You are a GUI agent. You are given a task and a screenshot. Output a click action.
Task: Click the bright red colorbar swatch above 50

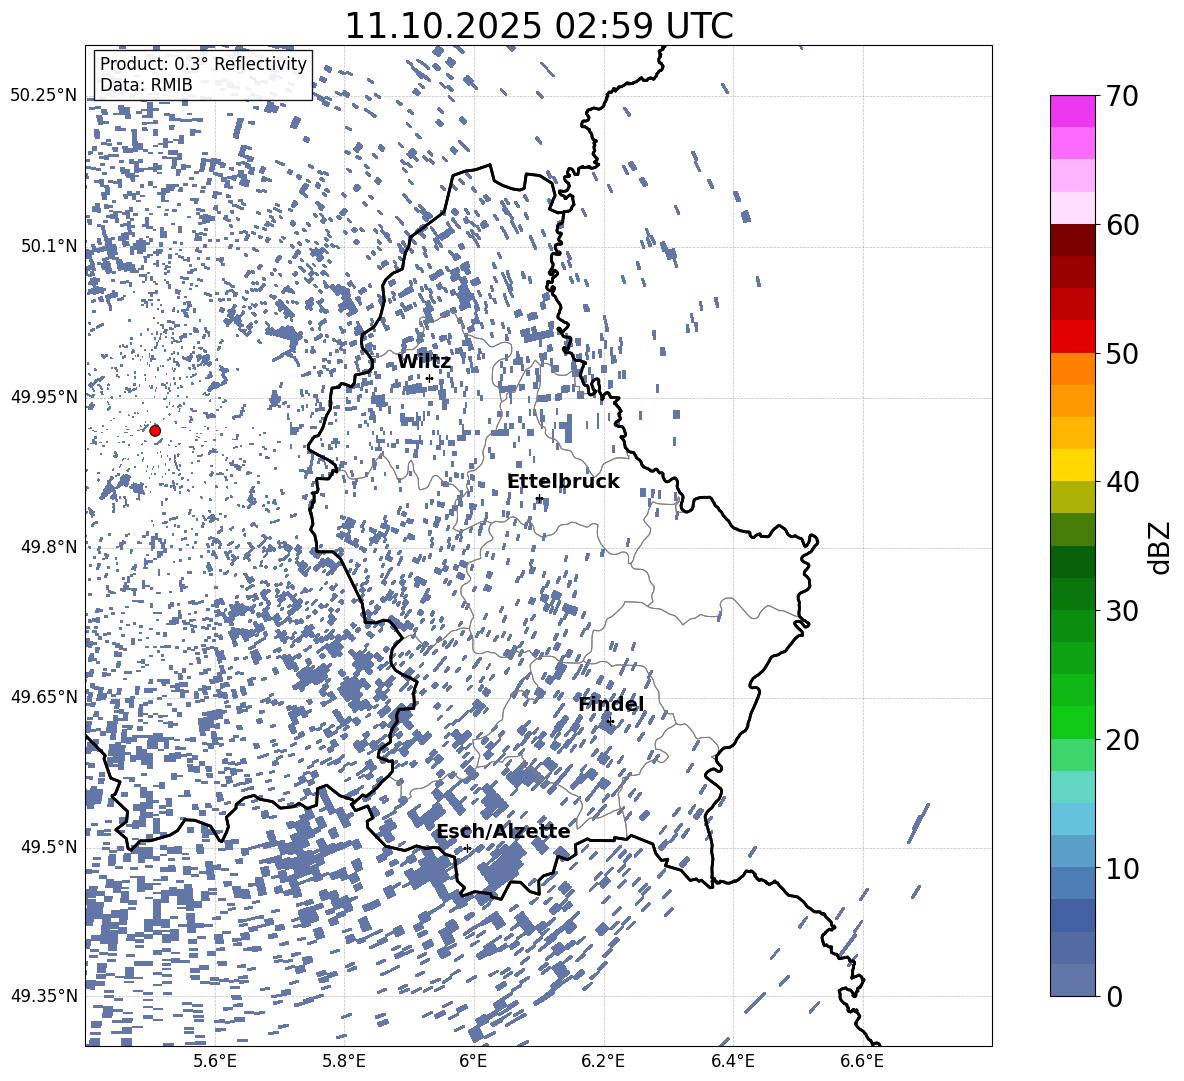[x=1072, y=337]
